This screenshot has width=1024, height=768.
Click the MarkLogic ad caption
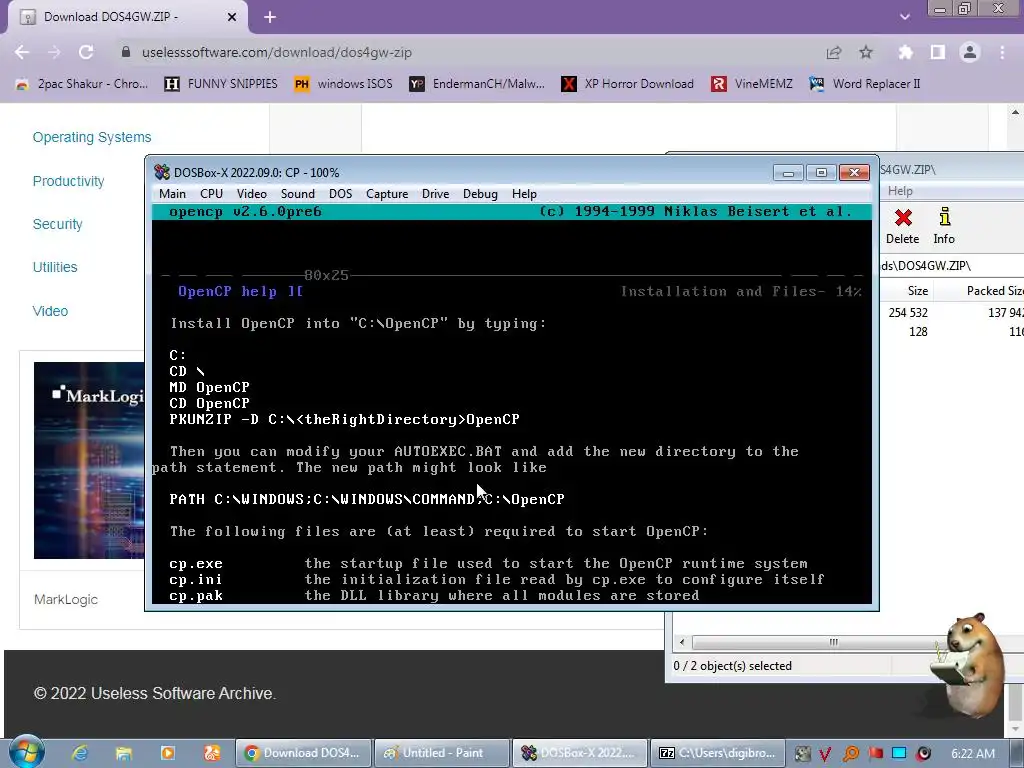[66, 600]
